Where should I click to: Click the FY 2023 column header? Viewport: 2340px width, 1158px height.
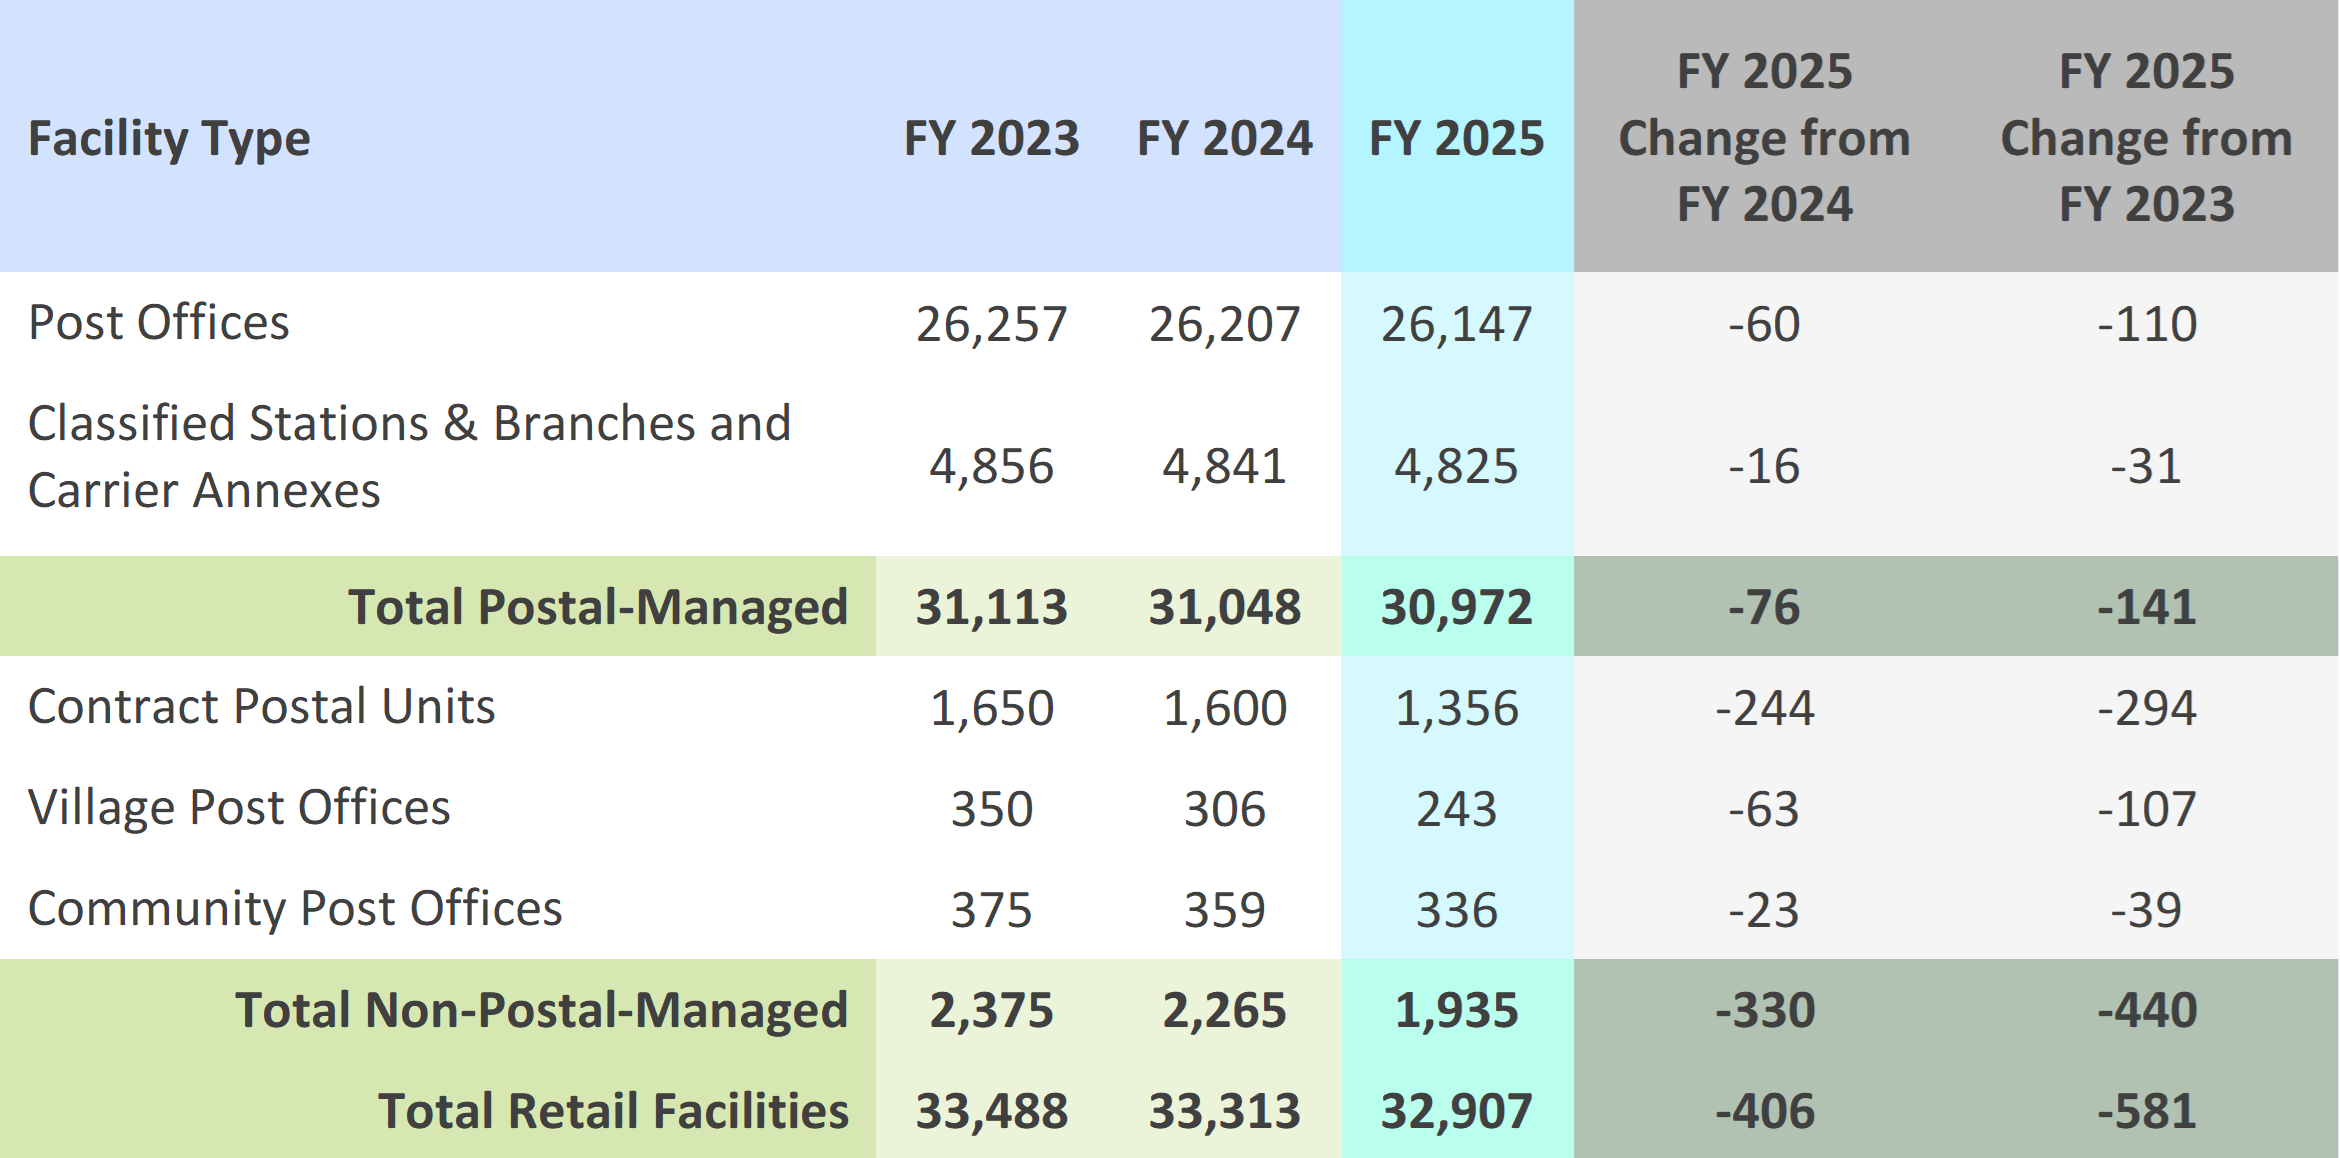click(990, 140)
